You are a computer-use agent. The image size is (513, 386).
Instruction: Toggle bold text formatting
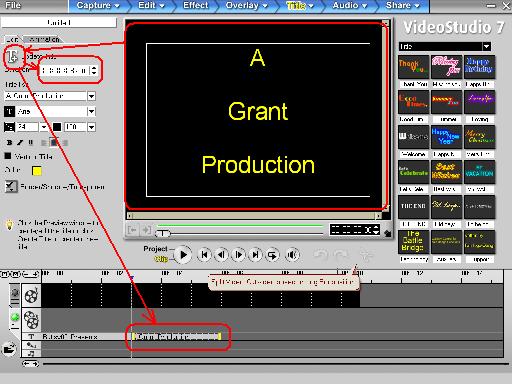pyautogui.click(x=9, y=143)
